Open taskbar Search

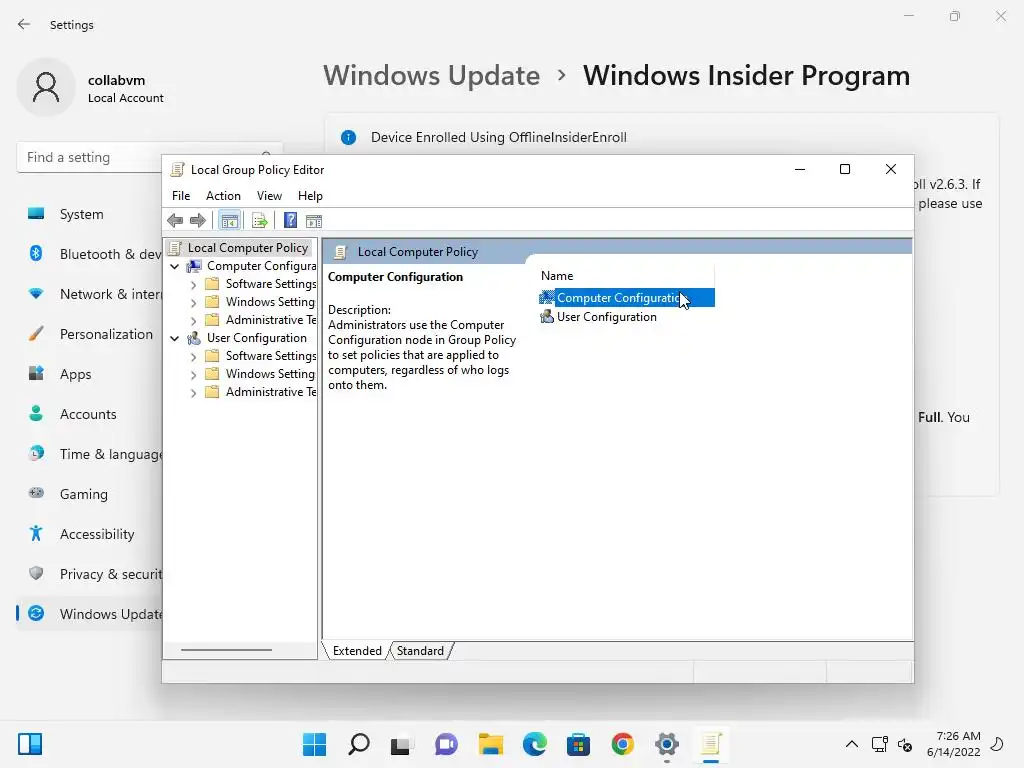tap(359, 744)
